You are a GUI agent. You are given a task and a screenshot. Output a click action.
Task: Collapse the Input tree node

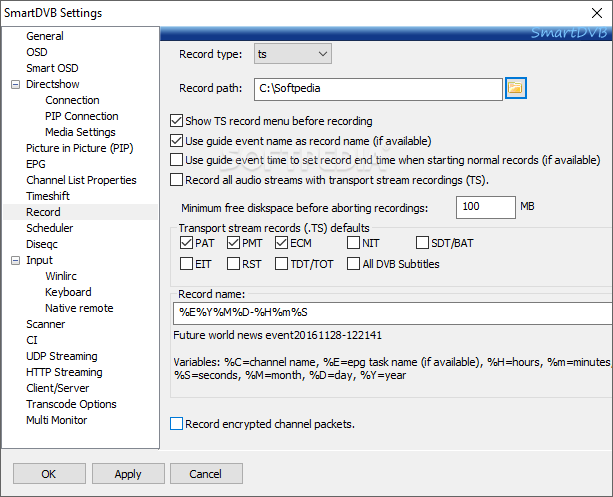[15, 260]
